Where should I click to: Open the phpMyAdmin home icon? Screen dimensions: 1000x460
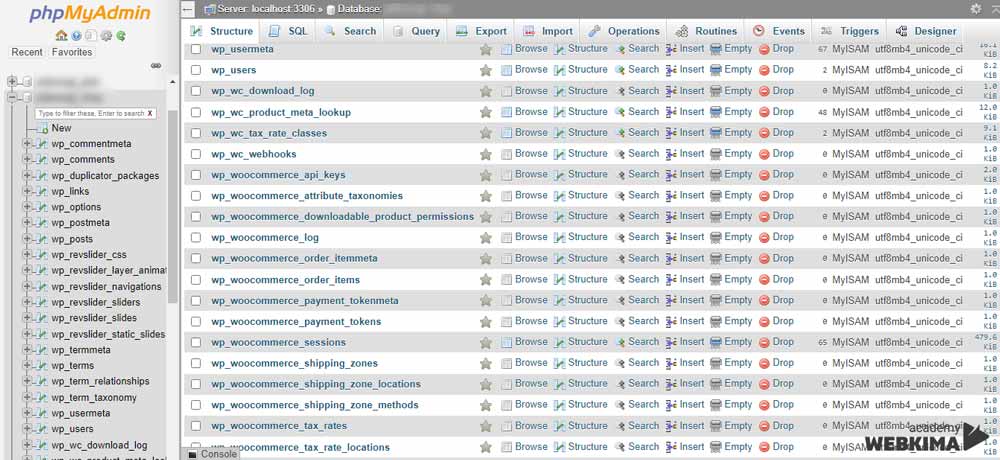[61, 36]
